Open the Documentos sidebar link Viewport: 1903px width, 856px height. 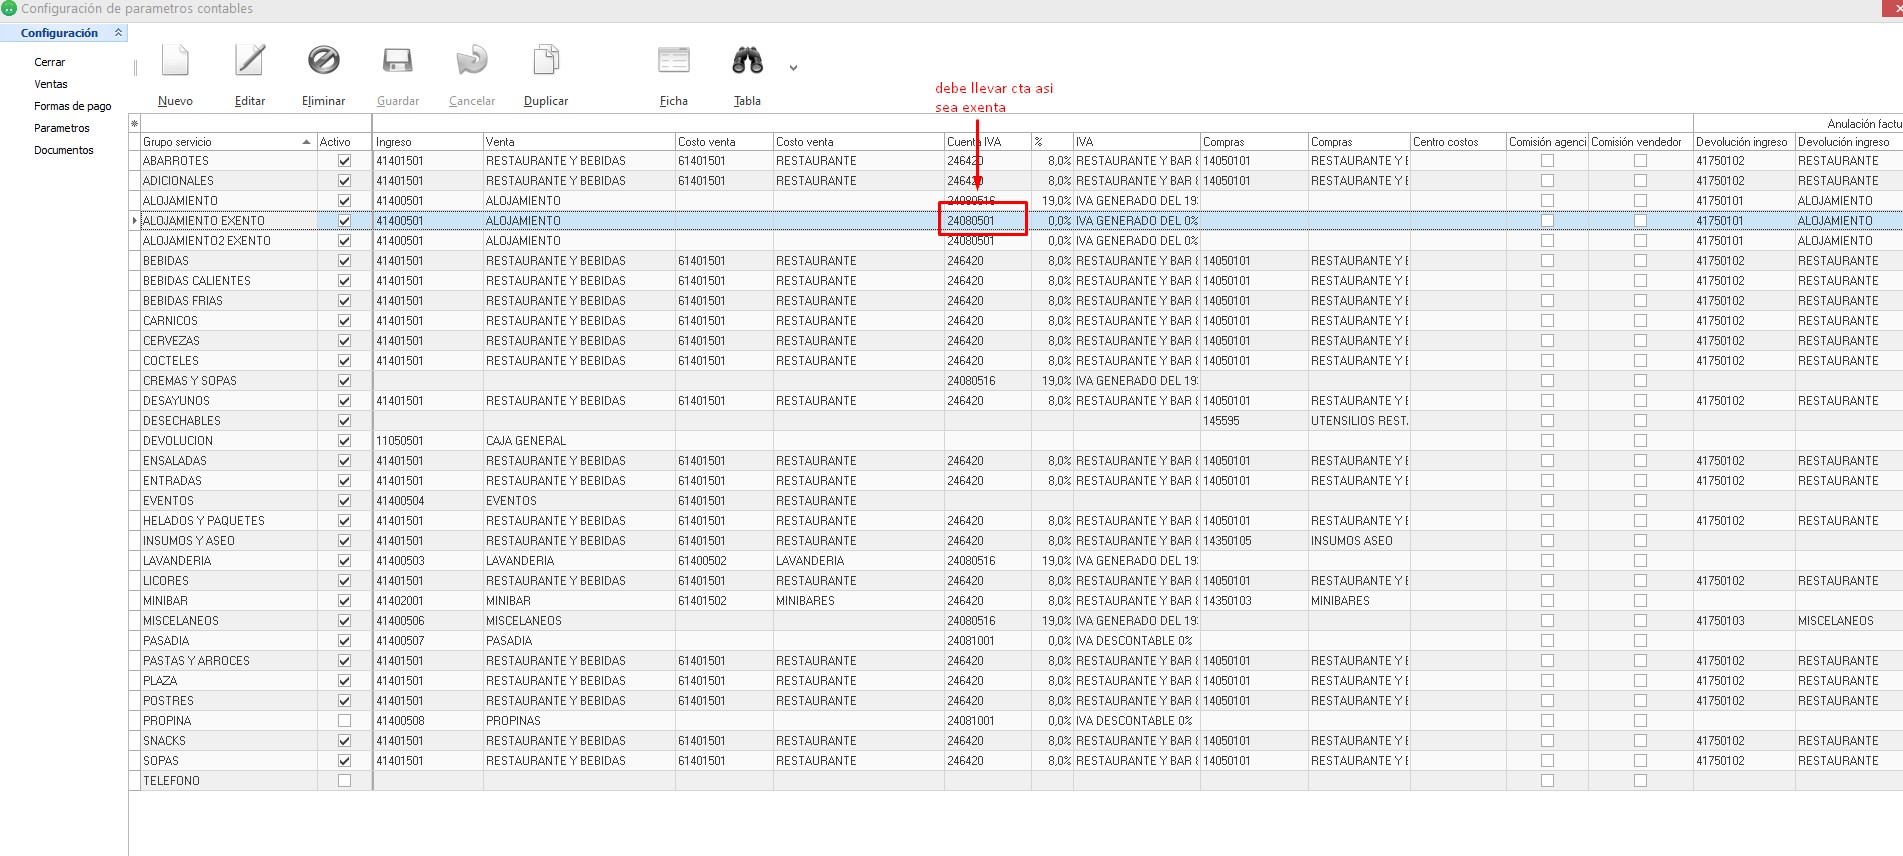[64, 150]
